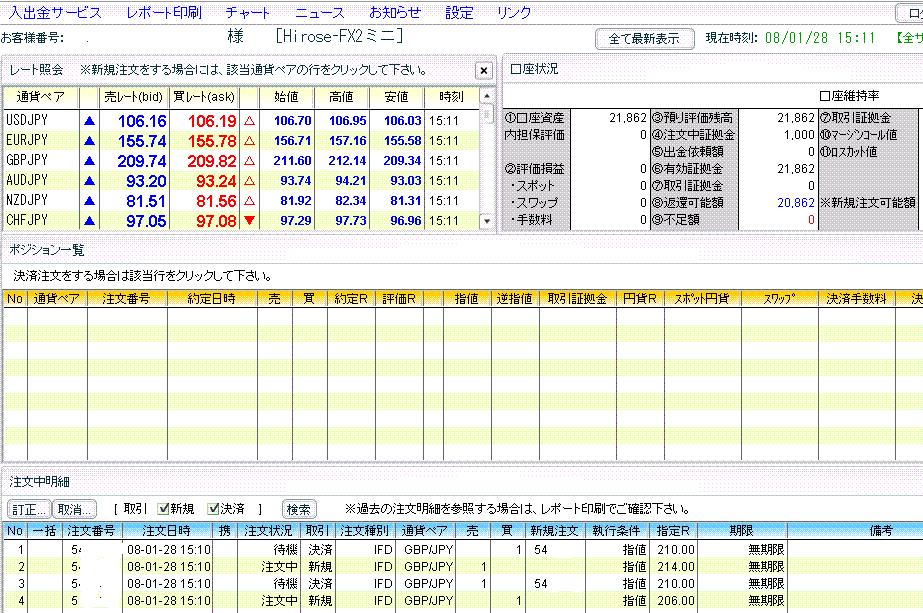Click the blue up arrow for AUDJPY

pos(89,181)
